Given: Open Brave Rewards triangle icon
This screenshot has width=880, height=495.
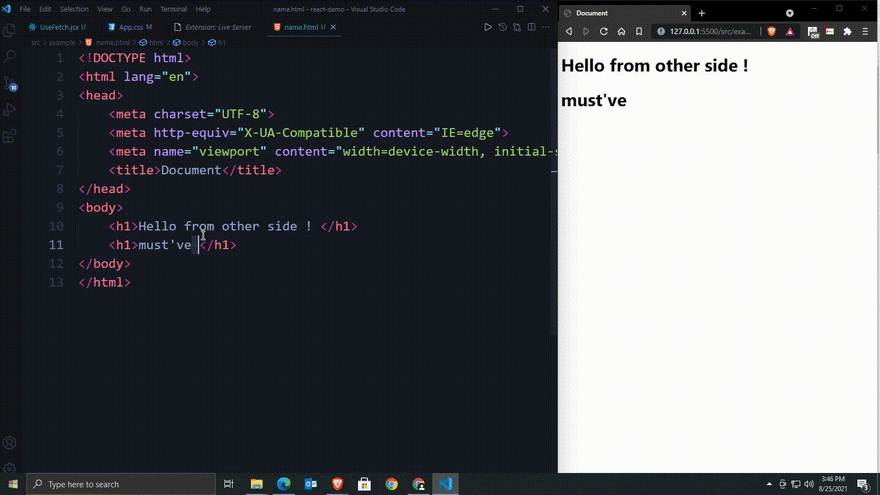Looking at the screenshot, I should tap(790, 31).
